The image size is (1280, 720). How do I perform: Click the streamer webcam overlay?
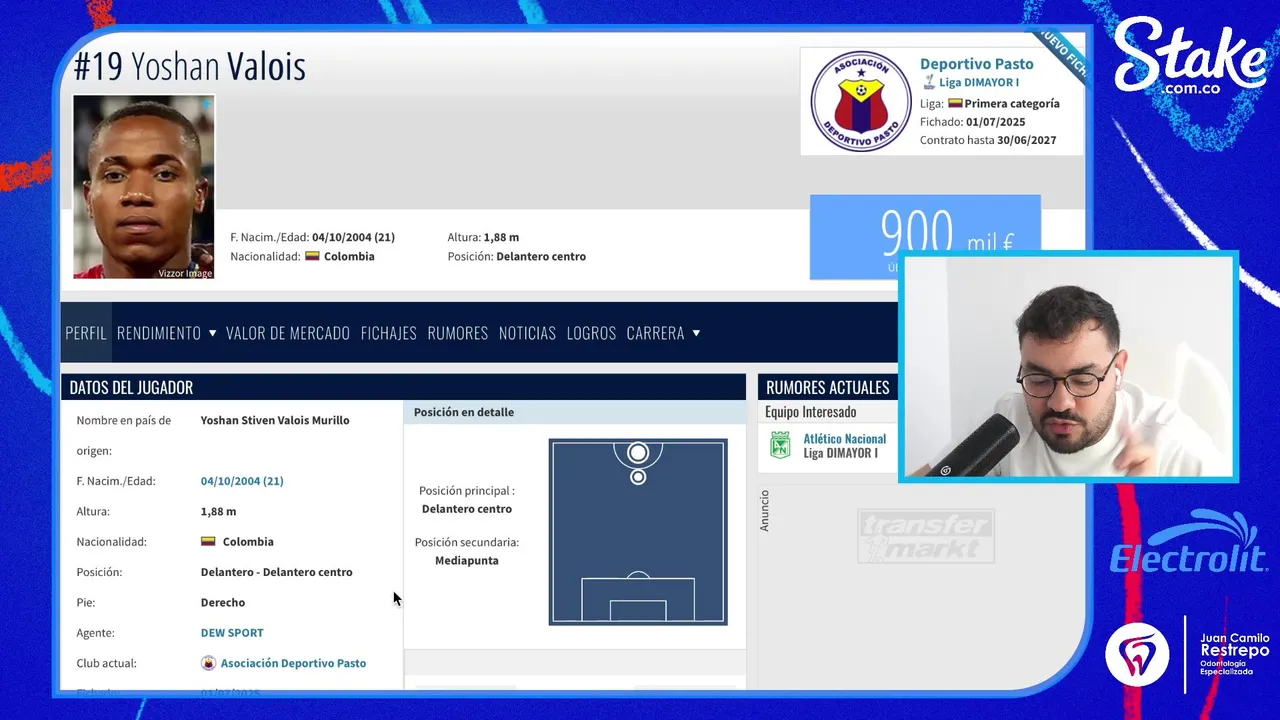click(1068, 367)
